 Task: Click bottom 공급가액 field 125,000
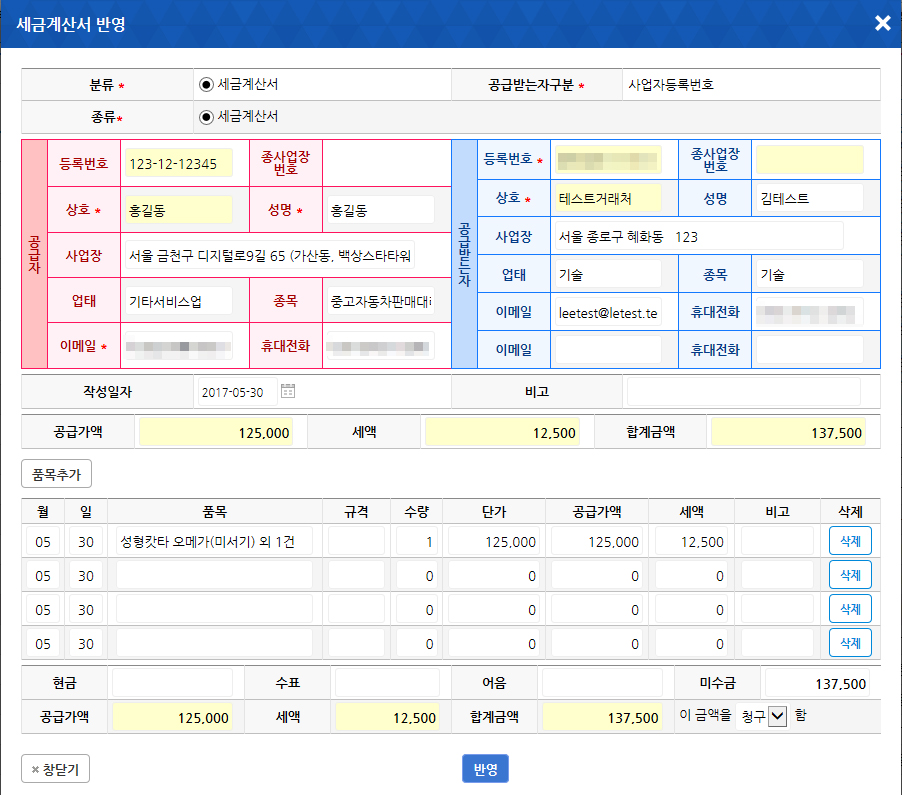pos(173,717)
